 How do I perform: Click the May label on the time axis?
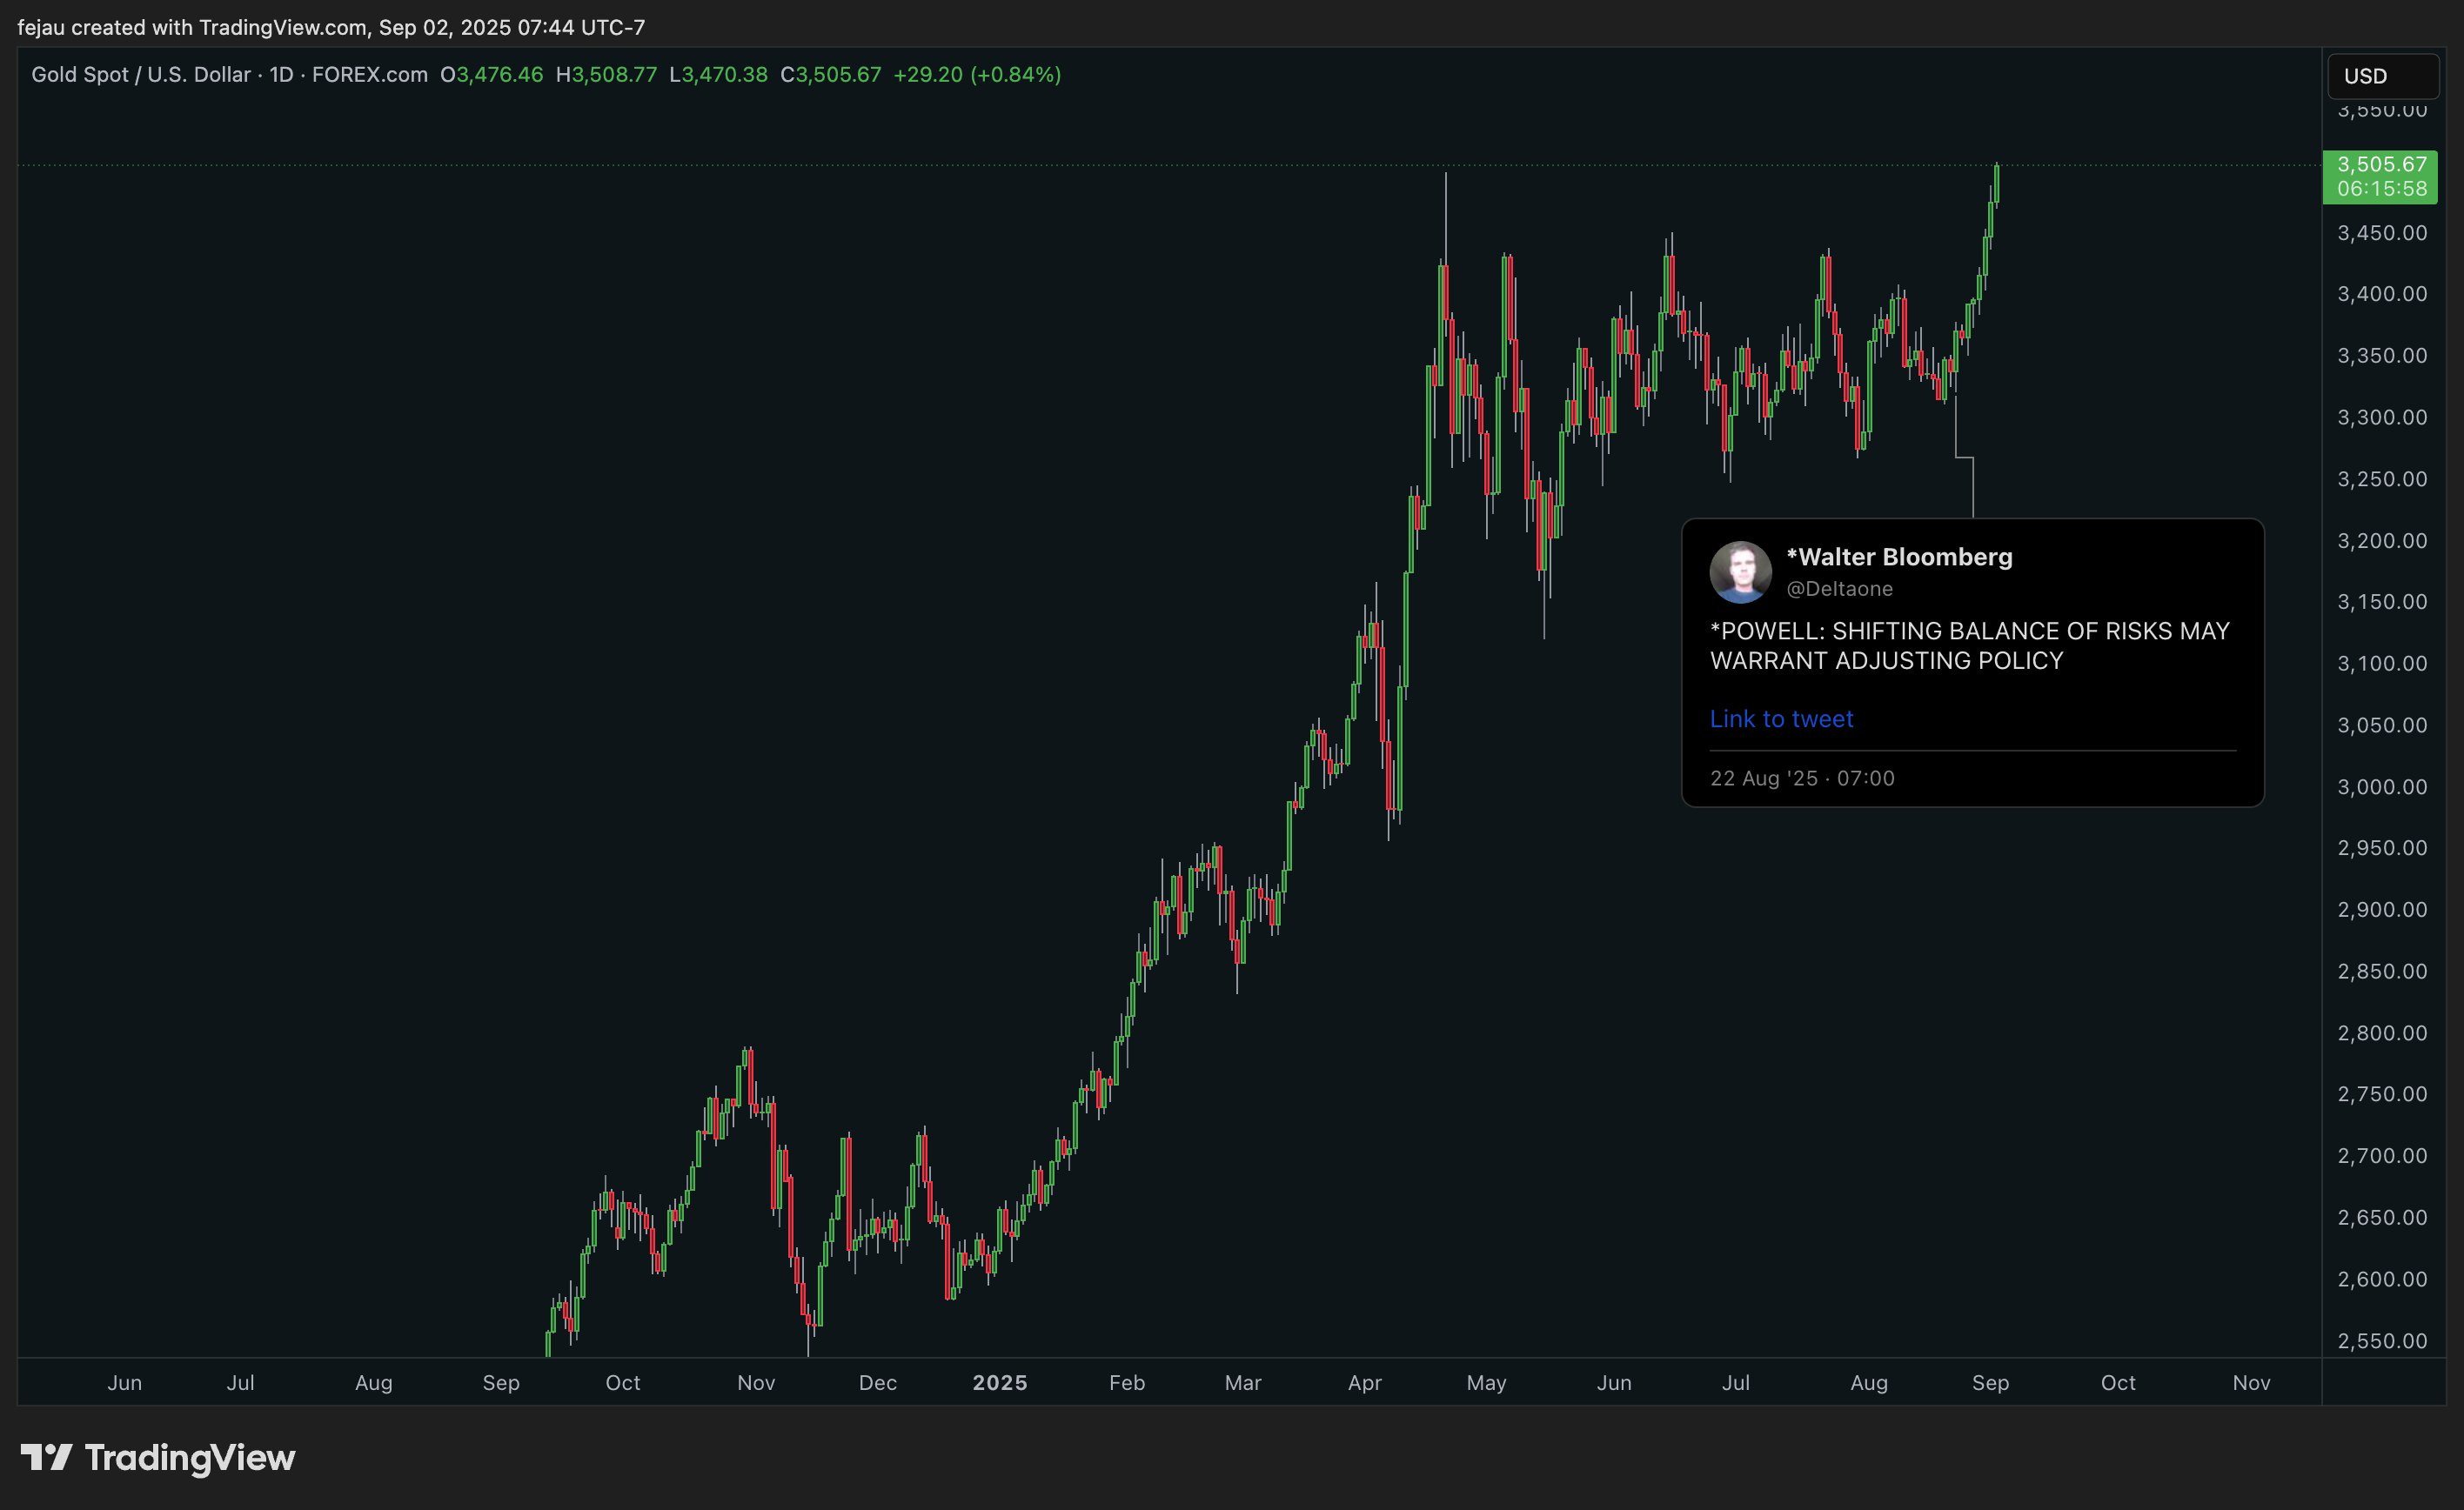1486,1382
